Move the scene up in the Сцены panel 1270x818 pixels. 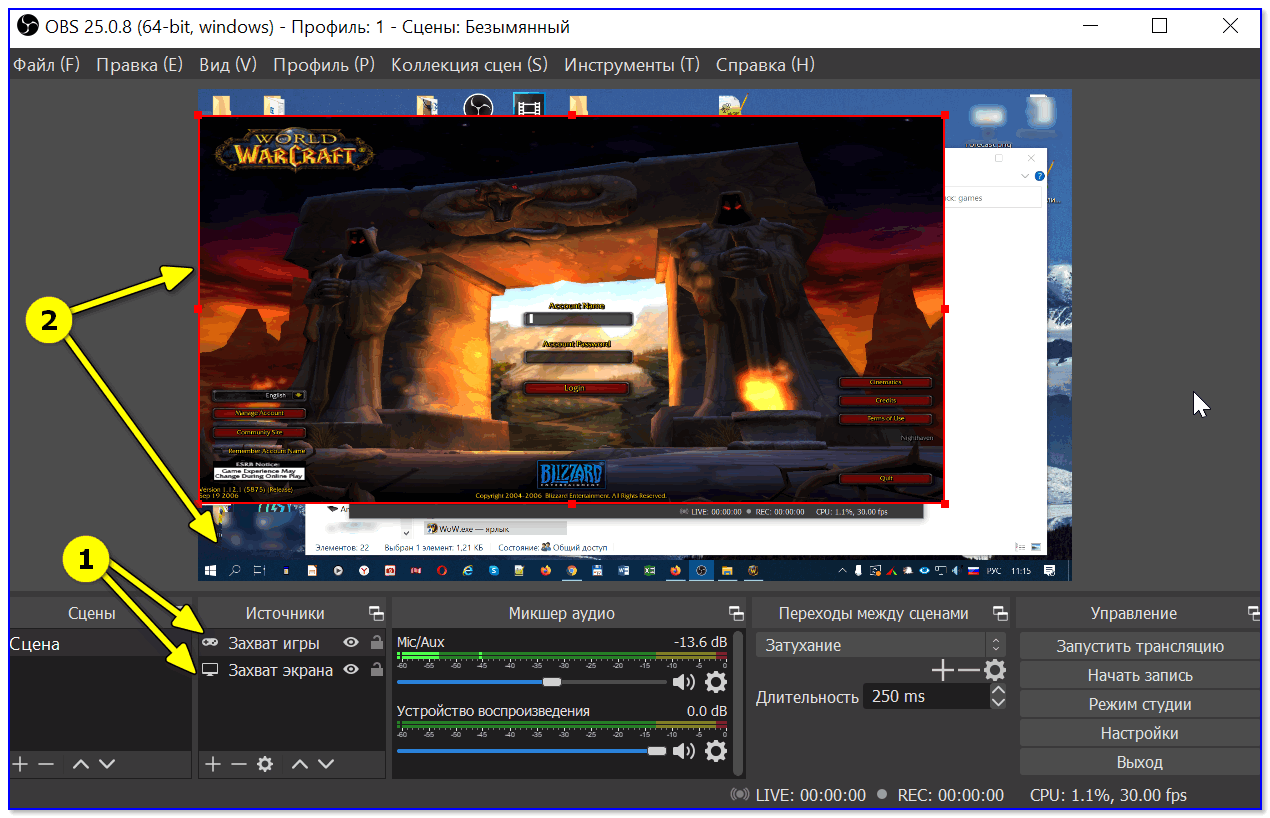[81, 764]
